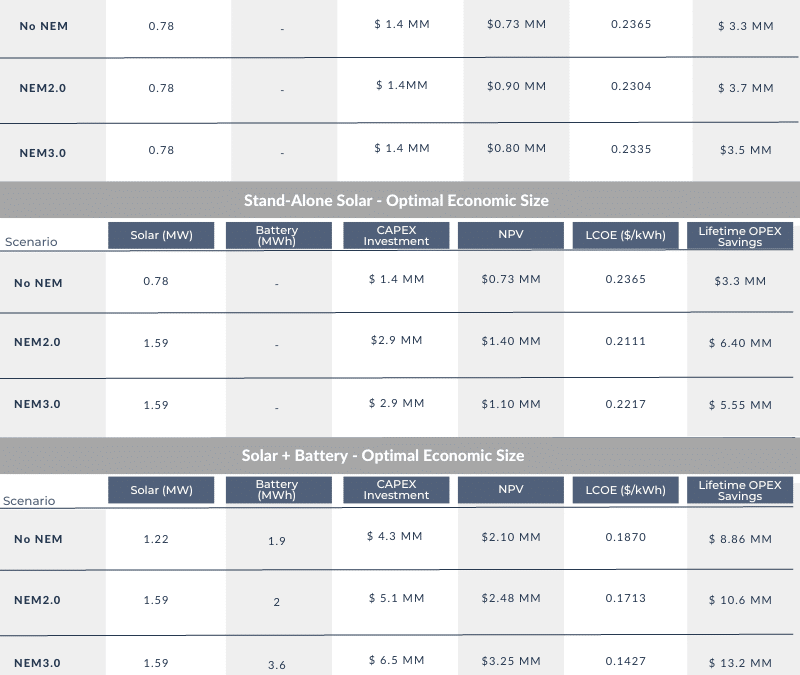Viewport: 800px width, 675px height.
Task: Click the 0.2111 LCOE value
Action: coord(626,341)
